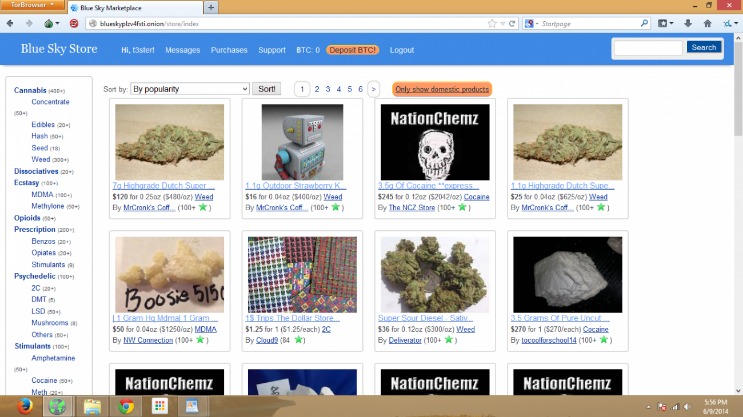Open vendor Deliverator

point(405,340)
